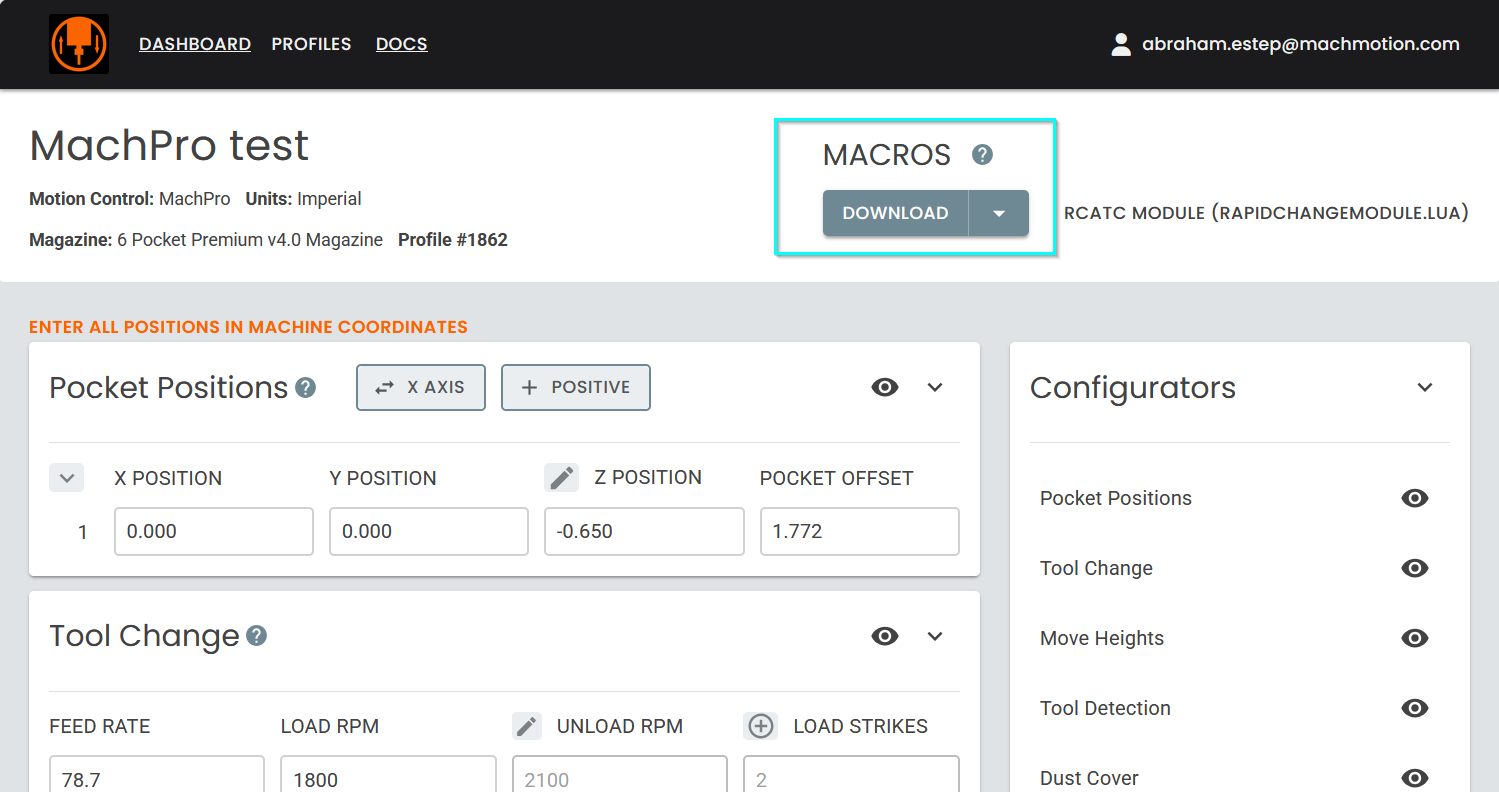Screen dimensions: 1499x792
Task: Click the user account avatar icon
Action: click(x=1121, y=44)
